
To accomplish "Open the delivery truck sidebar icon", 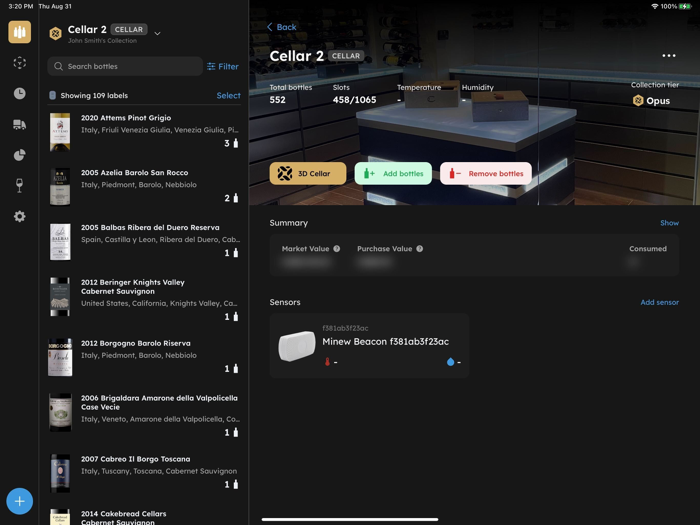I will (20, 125).
